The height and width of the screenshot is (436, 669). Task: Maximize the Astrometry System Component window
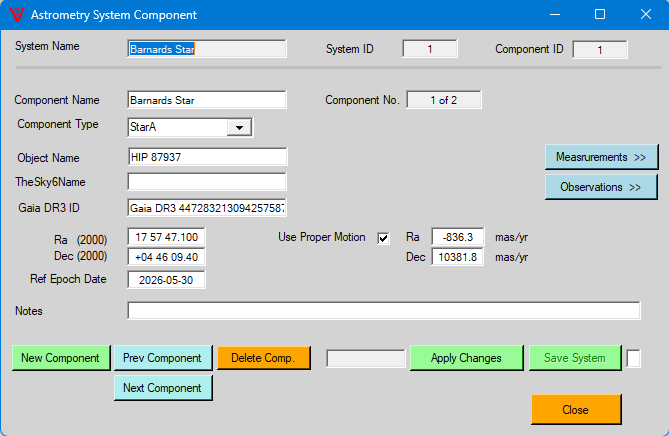coord(600,15)
